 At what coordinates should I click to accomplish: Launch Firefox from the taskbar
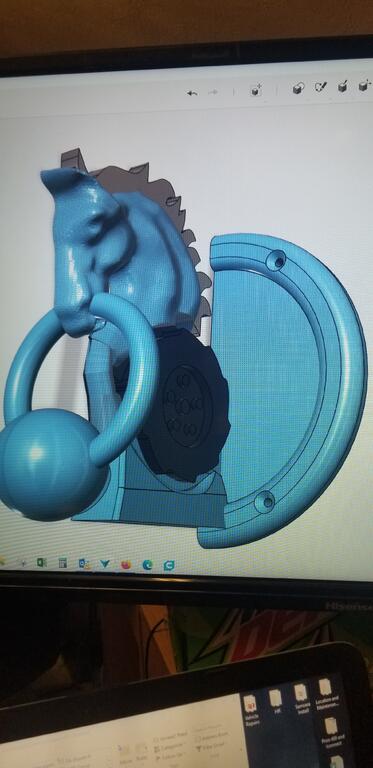tap(126, 565)
